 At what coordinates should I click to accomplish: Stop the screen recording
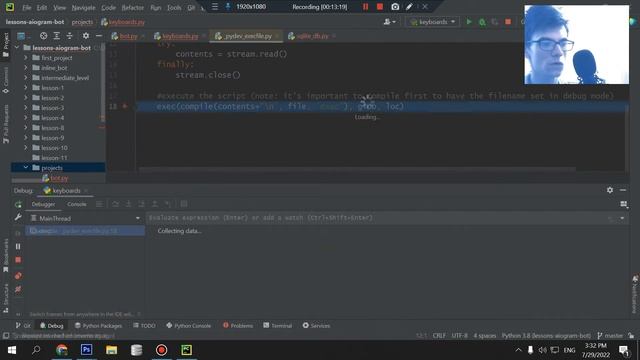(x=380, y=7)
